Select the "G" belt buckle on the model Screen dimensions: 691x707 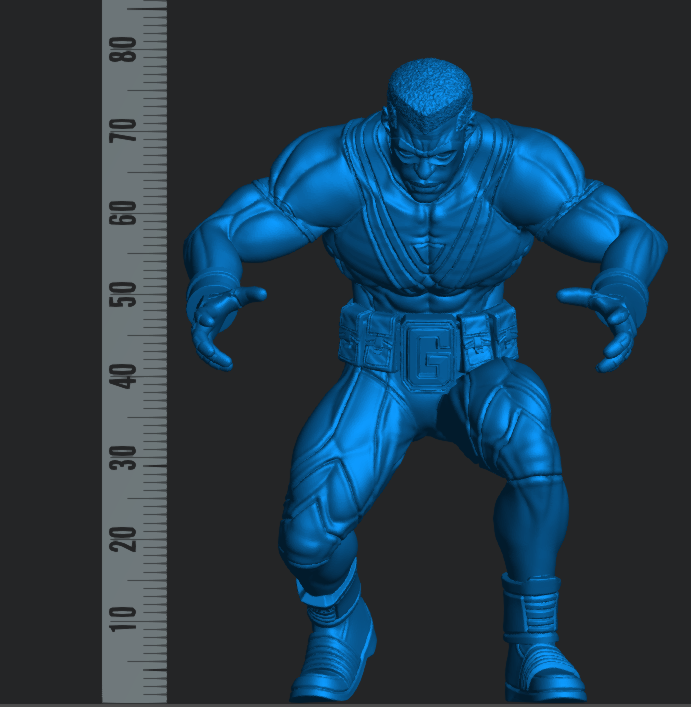[429, 354]
